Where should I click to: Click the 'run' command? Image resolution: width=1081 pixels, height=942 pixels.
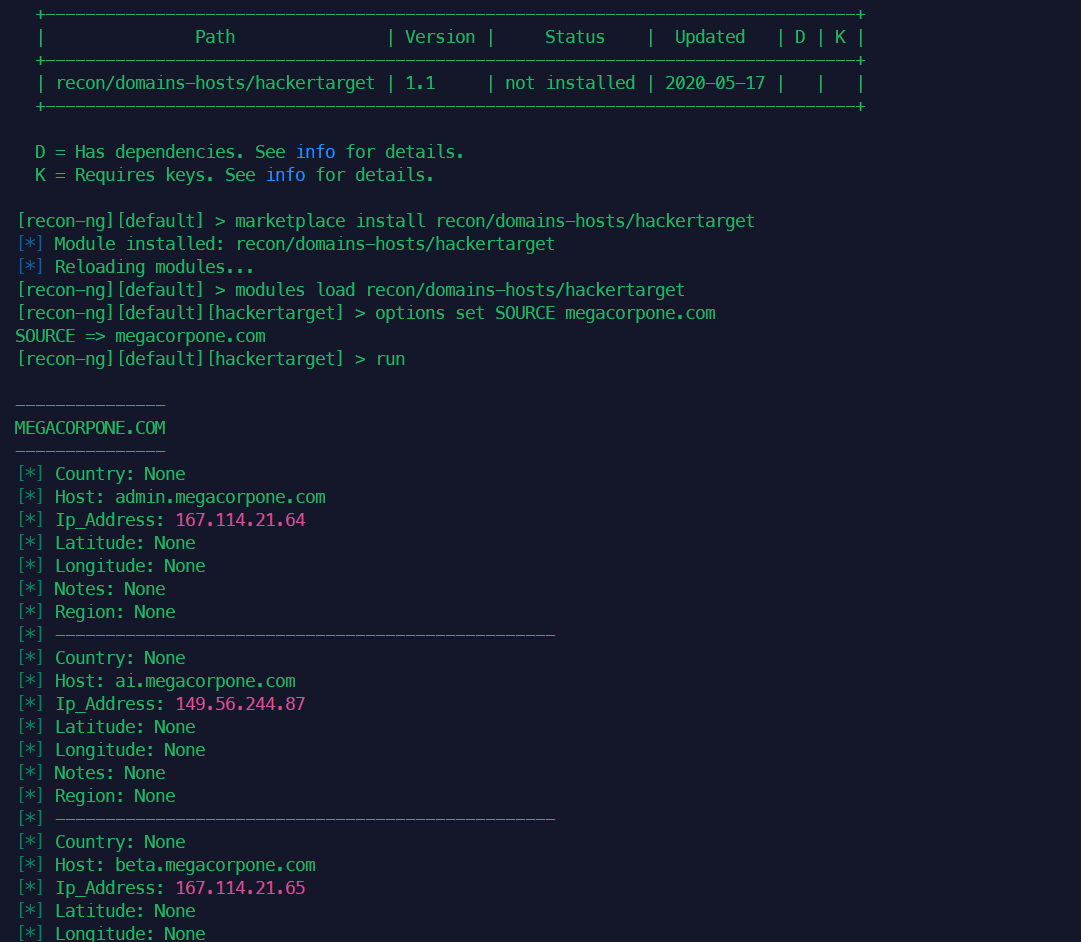(390, 359)
